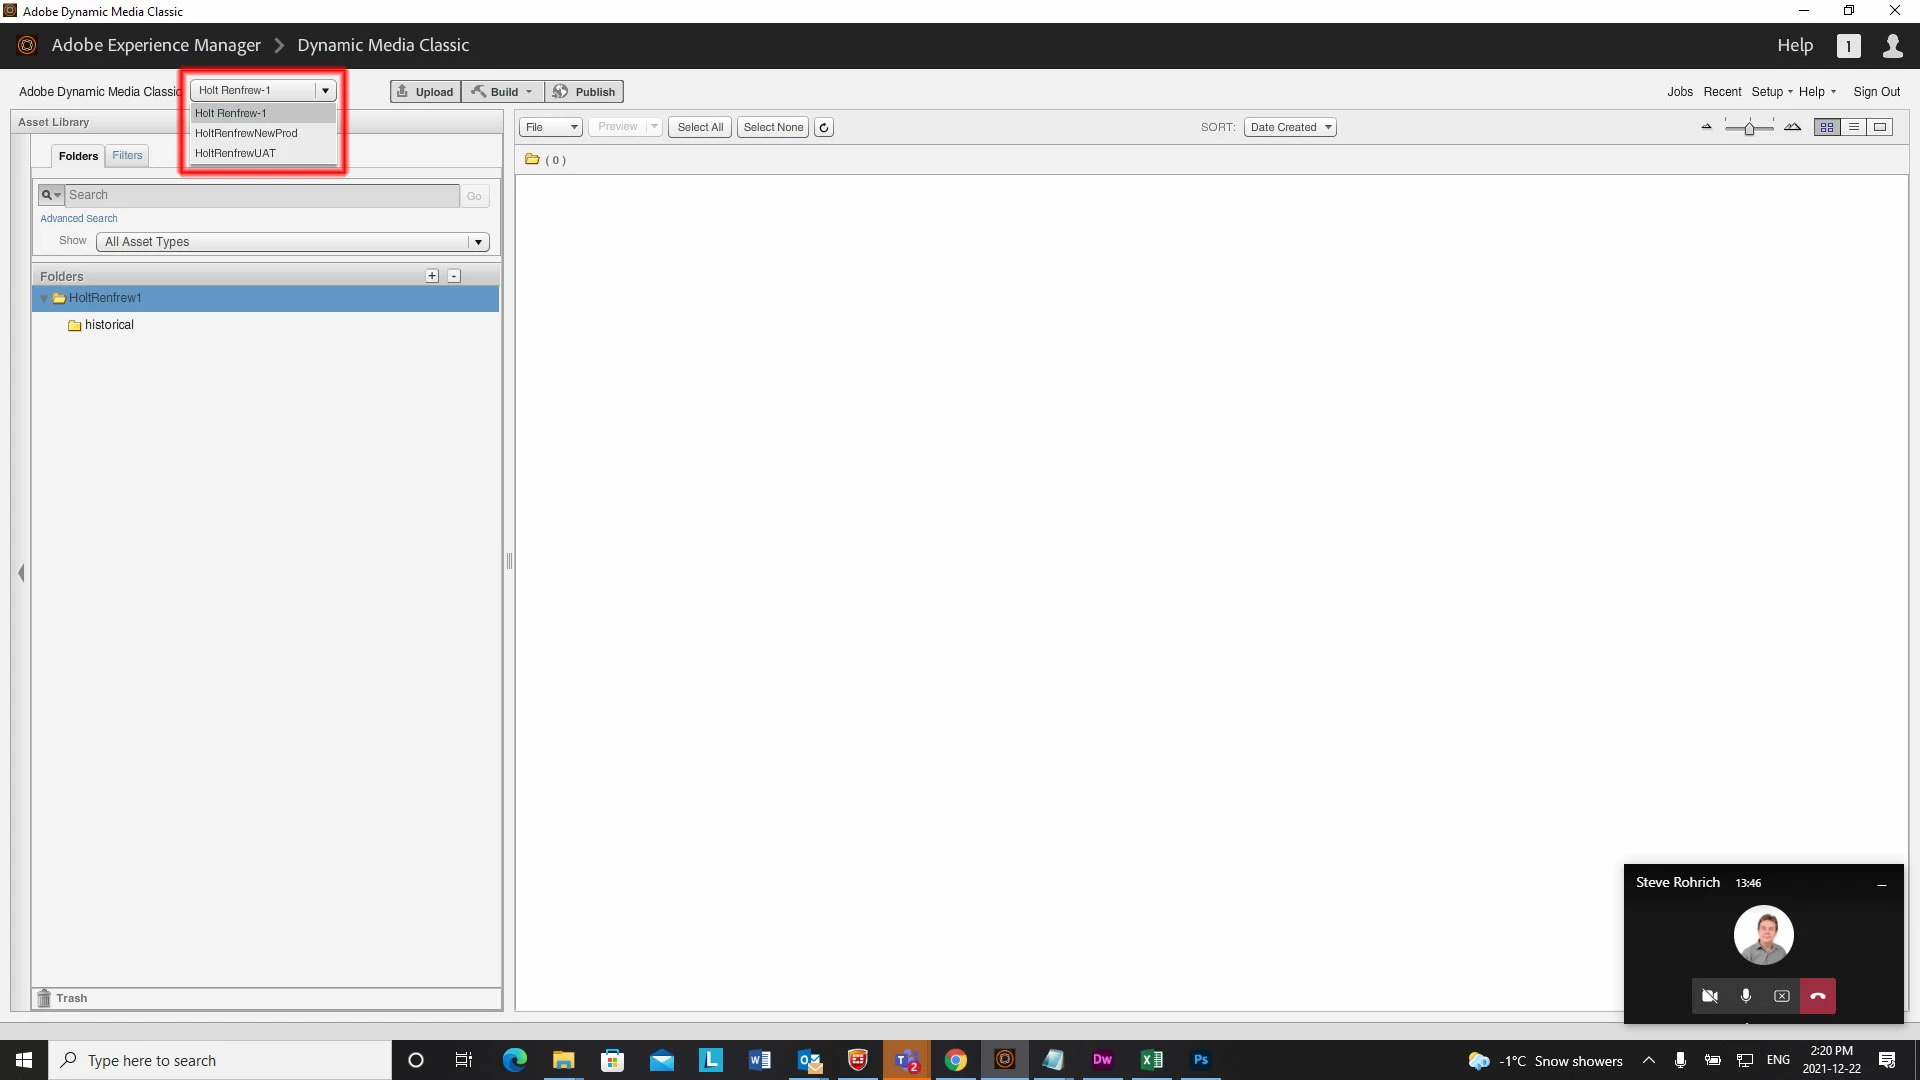Image resolution: width=1920 pixels, height=1080 pixels.
Task: Click the Upload button
Action: [x=425, y=92]
